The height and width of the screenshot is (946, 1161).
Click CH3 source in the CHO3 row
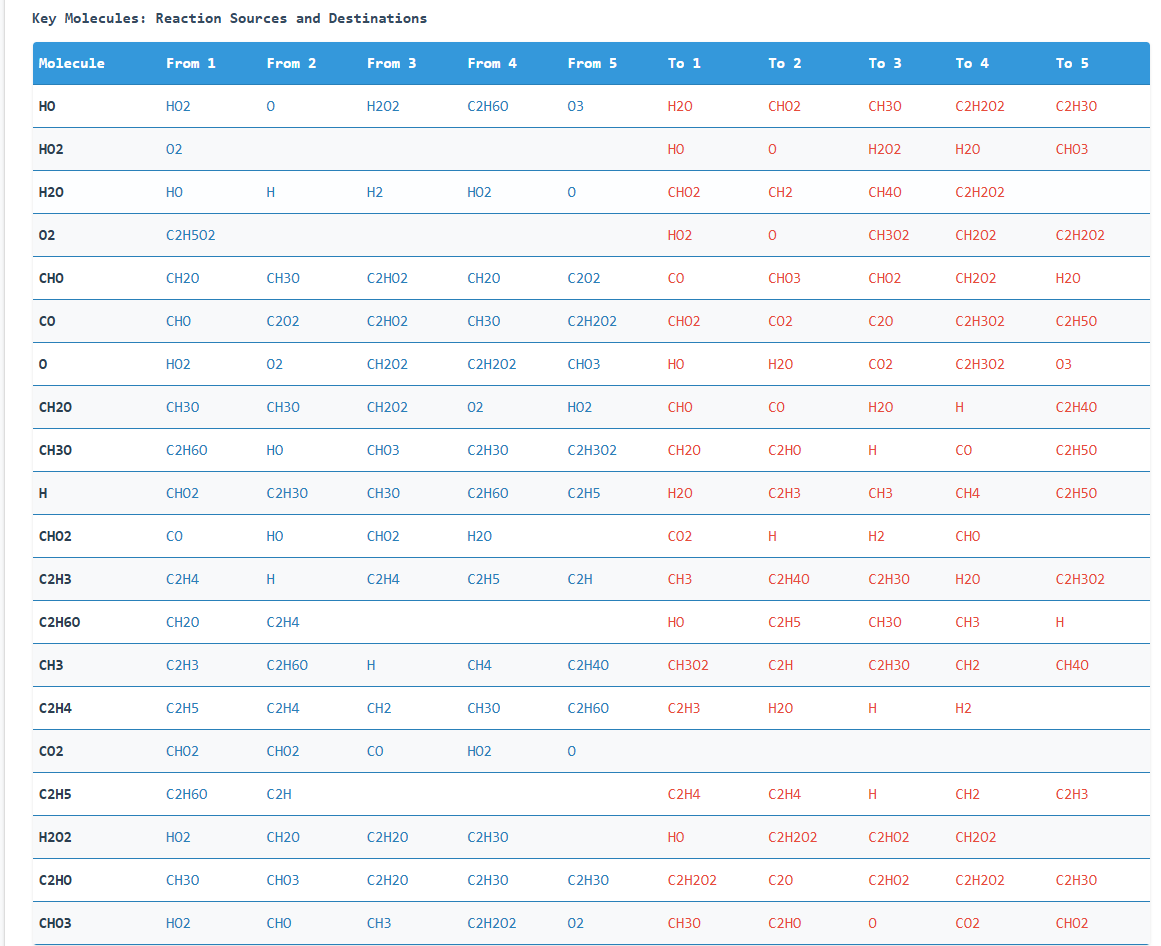379,923
